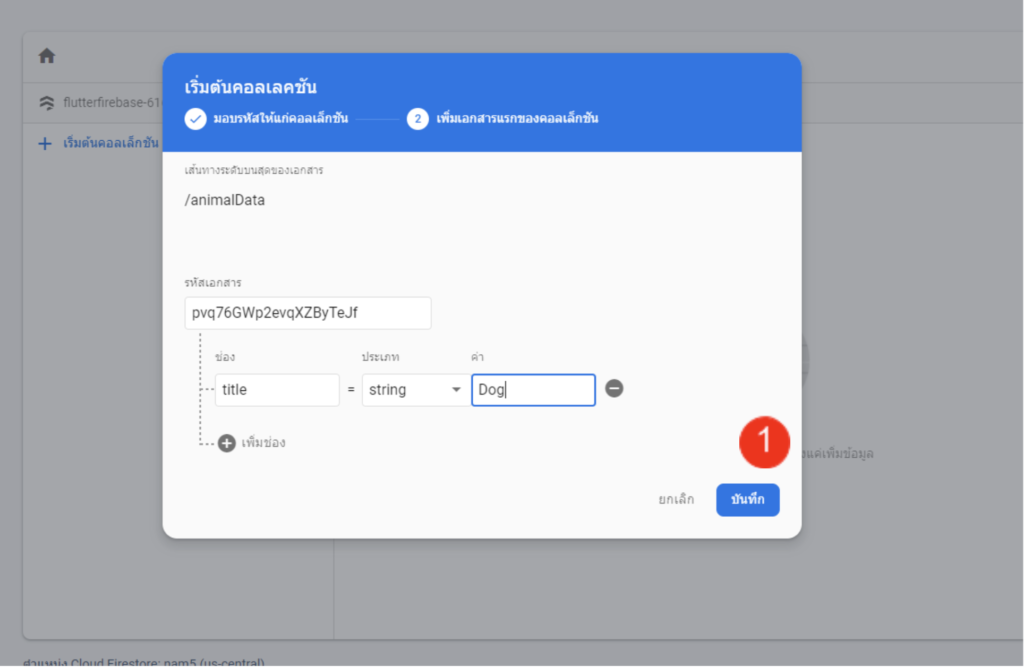
Task: Click the plus icon next to เพิ่มช่อง
Action: (x=228, y=442)
